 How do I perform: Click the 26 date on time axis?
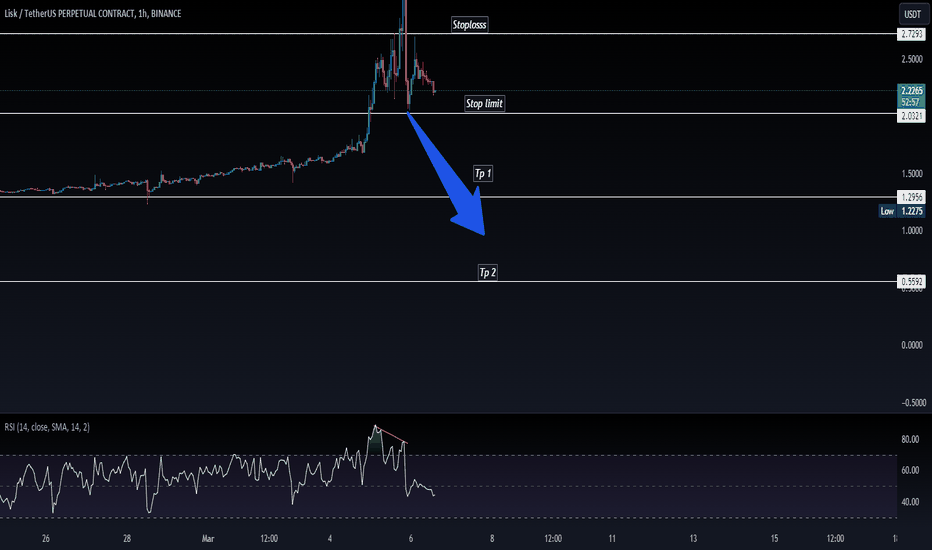point(46,539)
